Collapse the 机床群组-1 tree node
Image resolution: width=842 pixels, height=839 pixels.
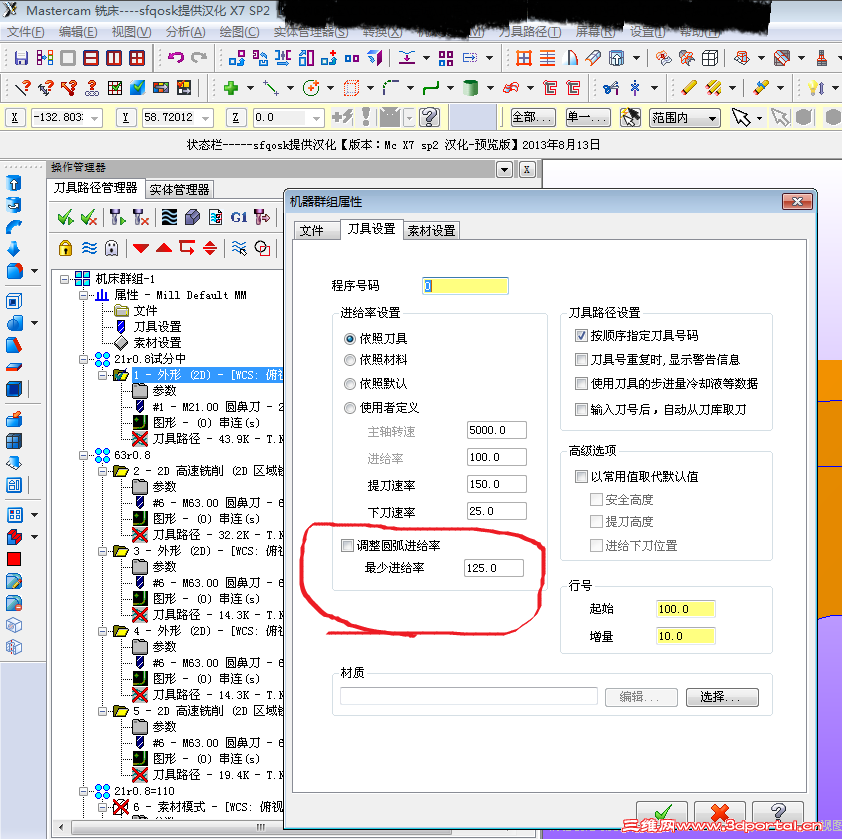point(64,279)
